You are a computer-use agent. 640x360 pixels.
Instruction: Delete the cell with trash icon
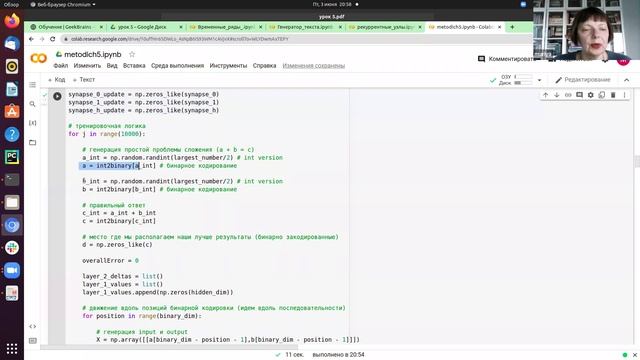point(613,95)
